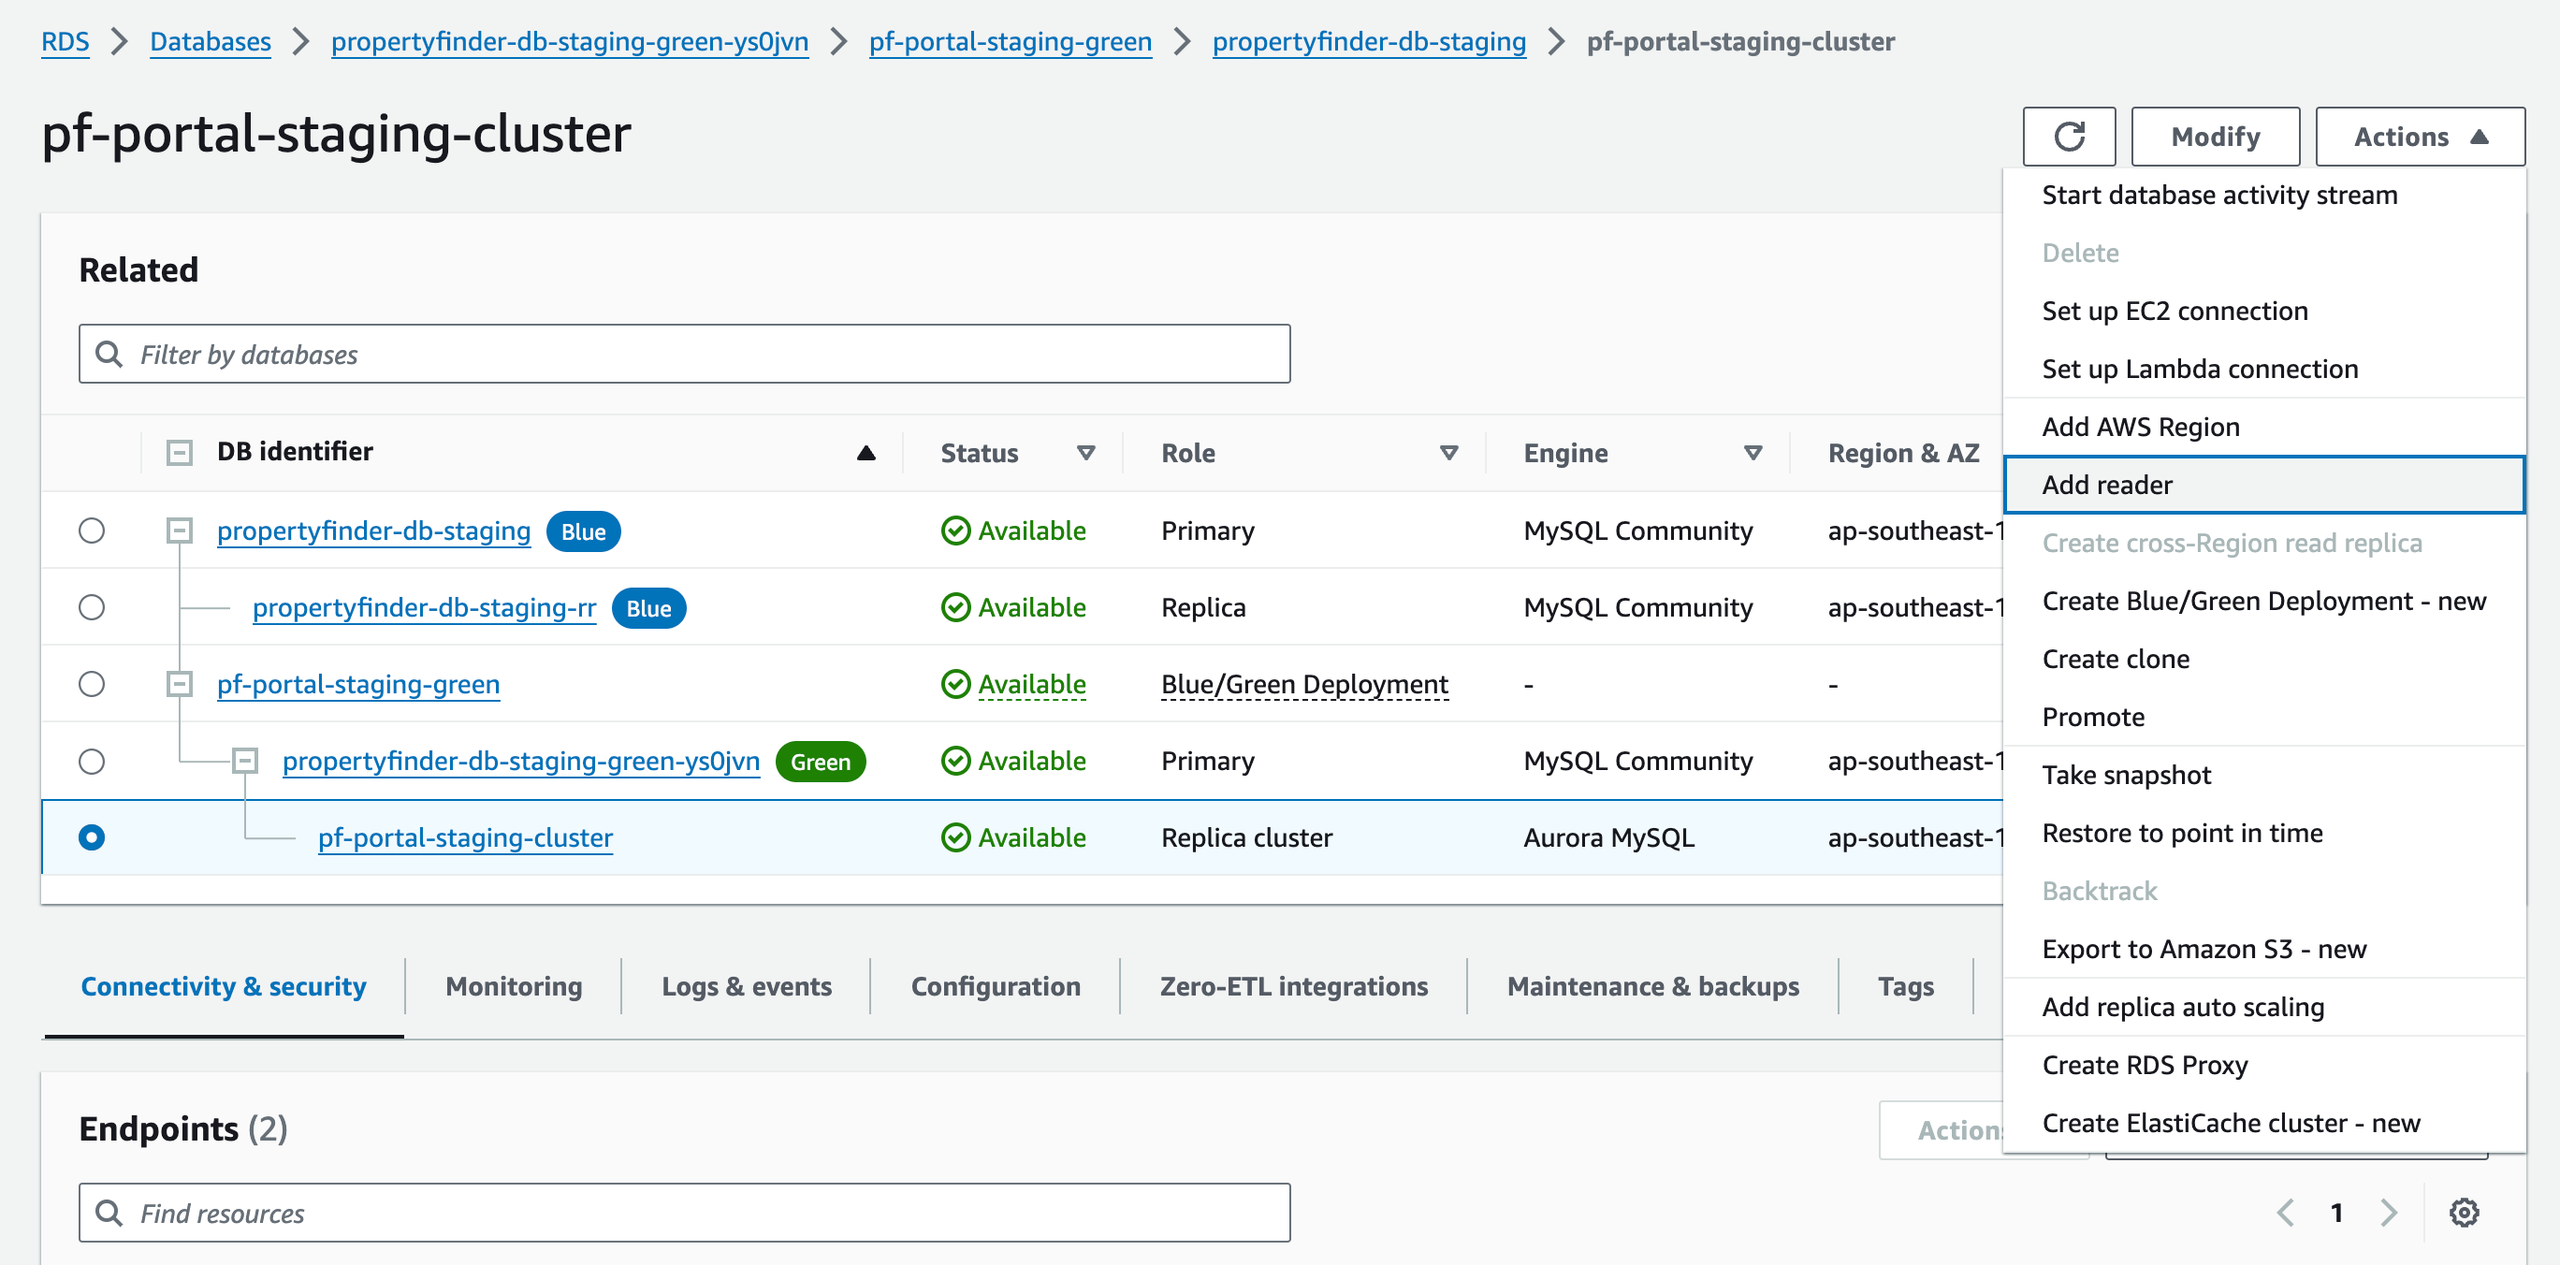Collapse all rows via DB identifier header toggle

179,453
